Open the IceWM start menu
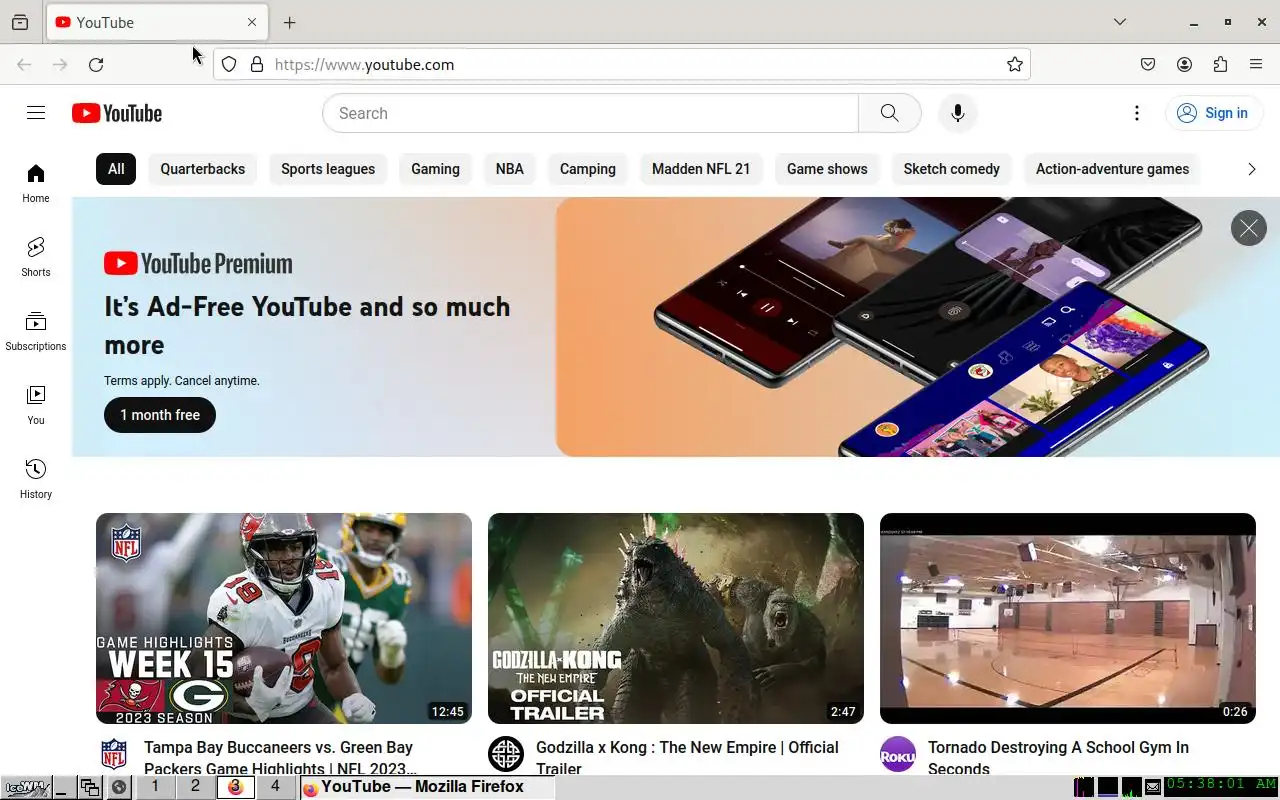This screenshot has height=800, width=1280. 25,787
